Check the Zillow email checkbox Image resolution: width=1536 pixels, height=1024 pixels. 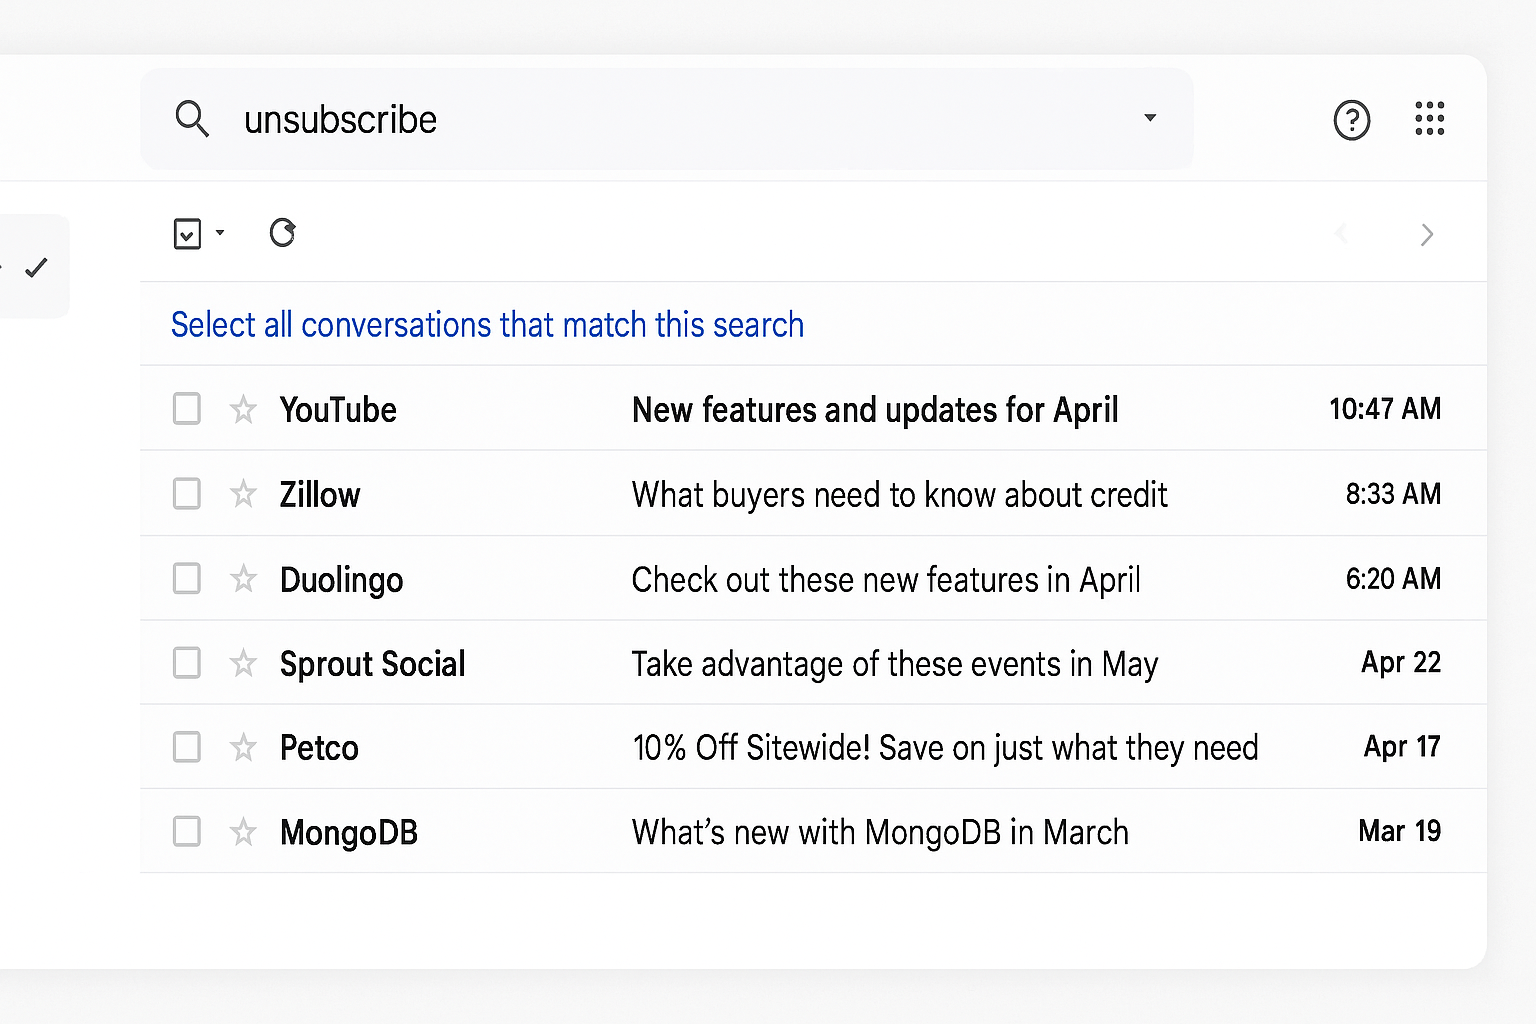187,494
